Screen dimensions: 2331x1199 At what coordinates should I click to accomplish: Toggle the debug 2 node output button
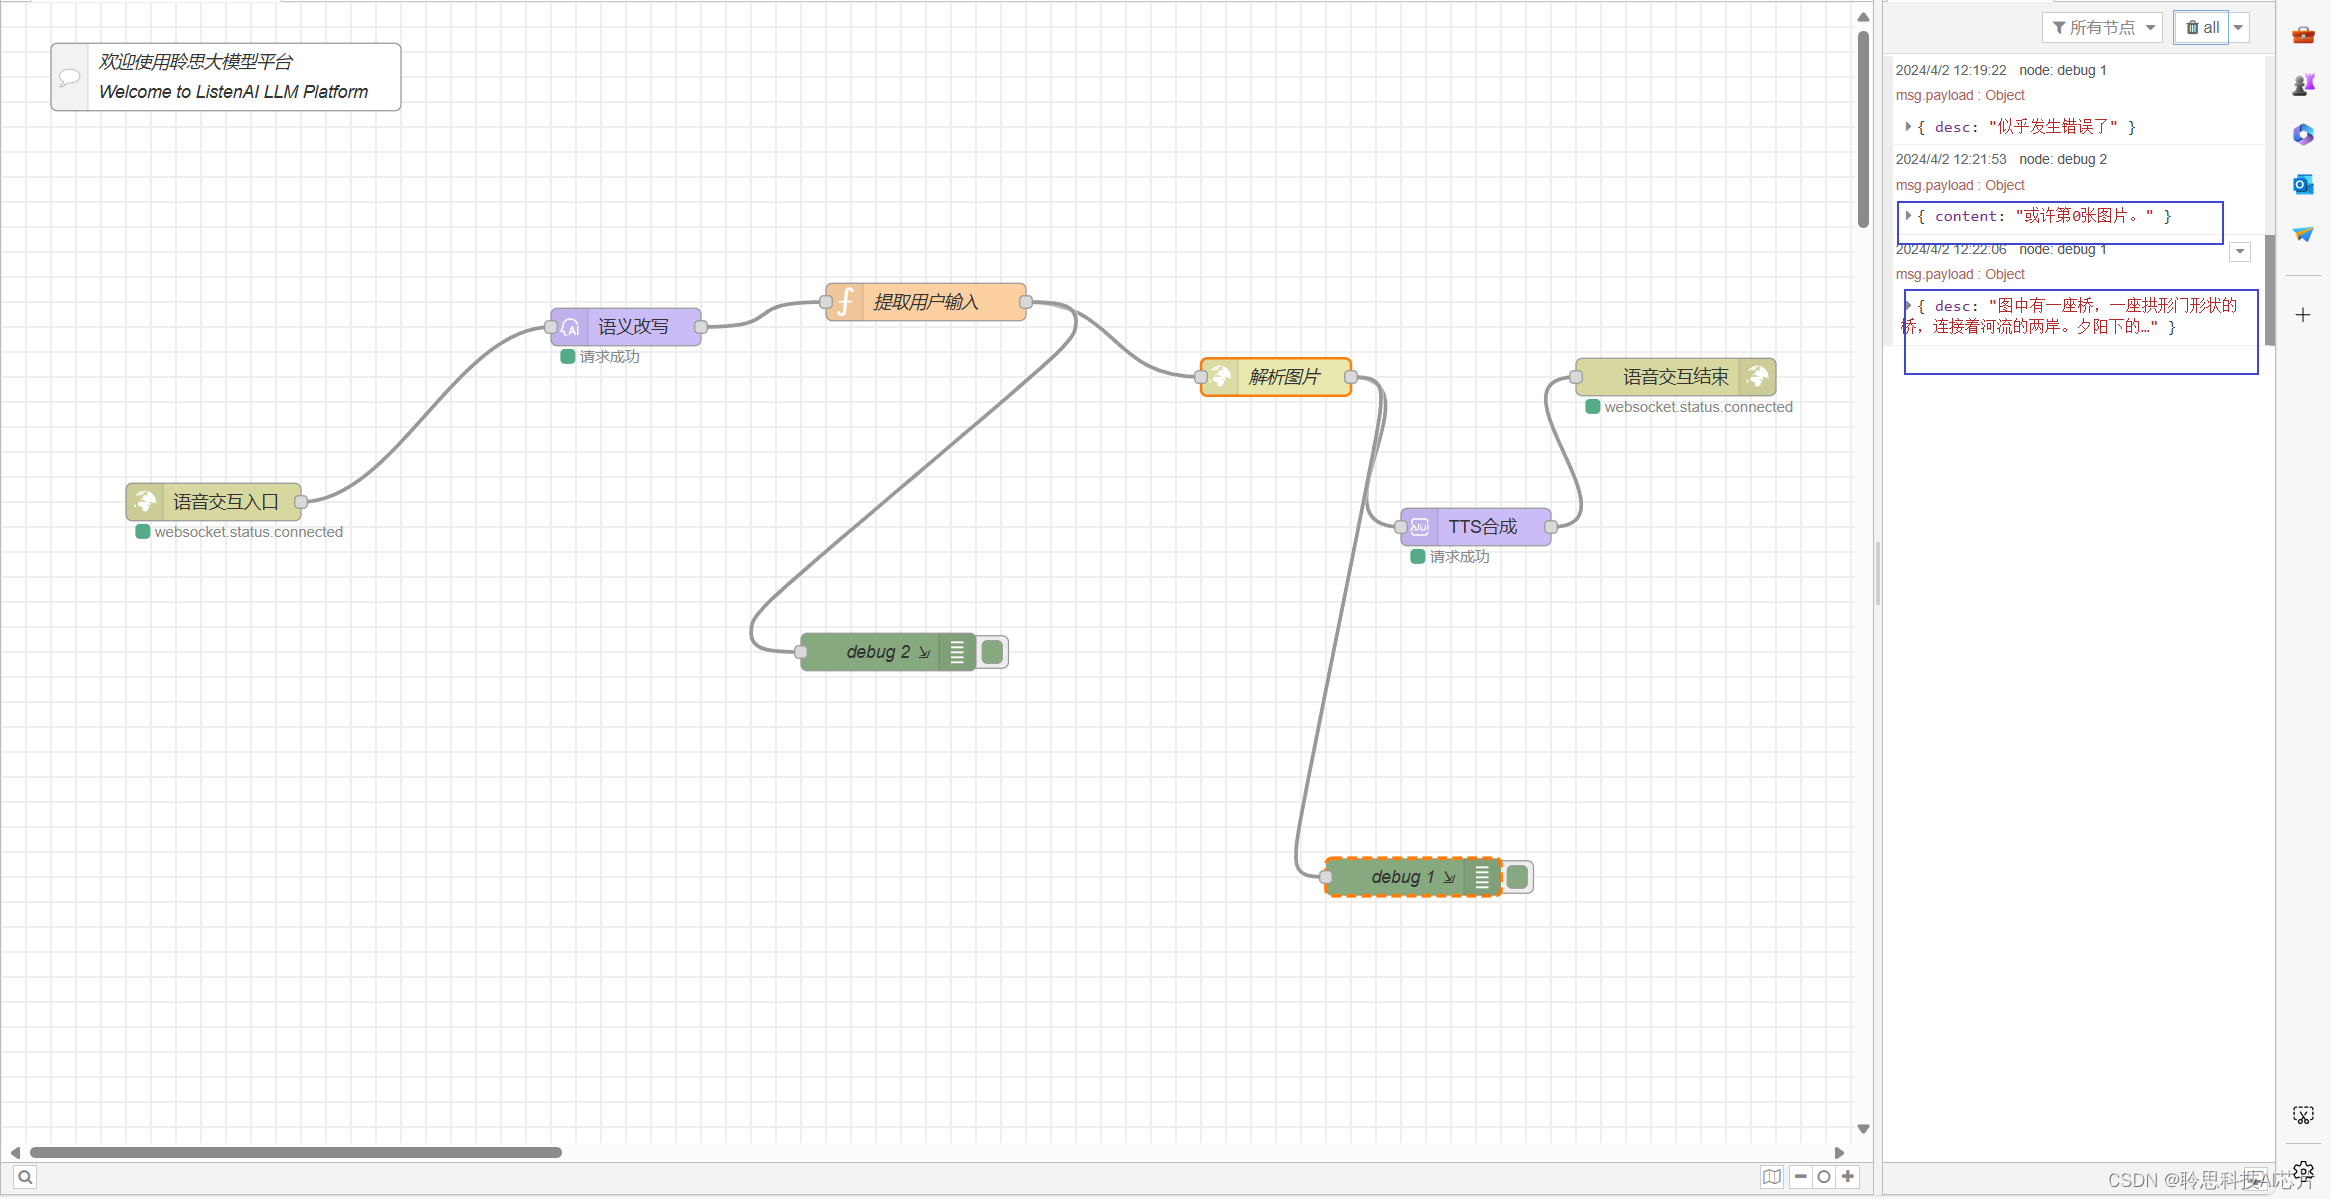pos(992,652)
